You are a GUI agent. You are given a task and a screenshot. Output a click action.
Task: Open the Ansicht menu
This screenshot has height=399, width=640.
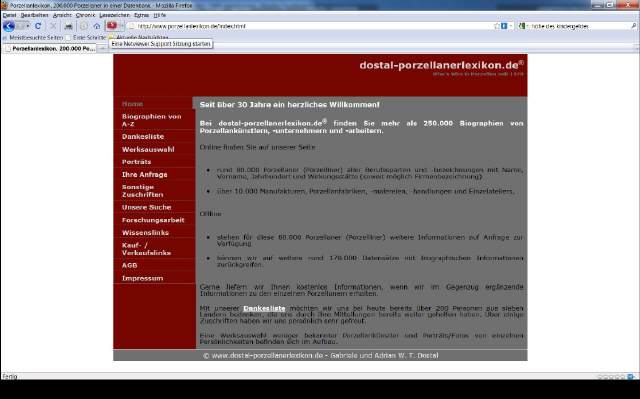click(x=62, y=15)
